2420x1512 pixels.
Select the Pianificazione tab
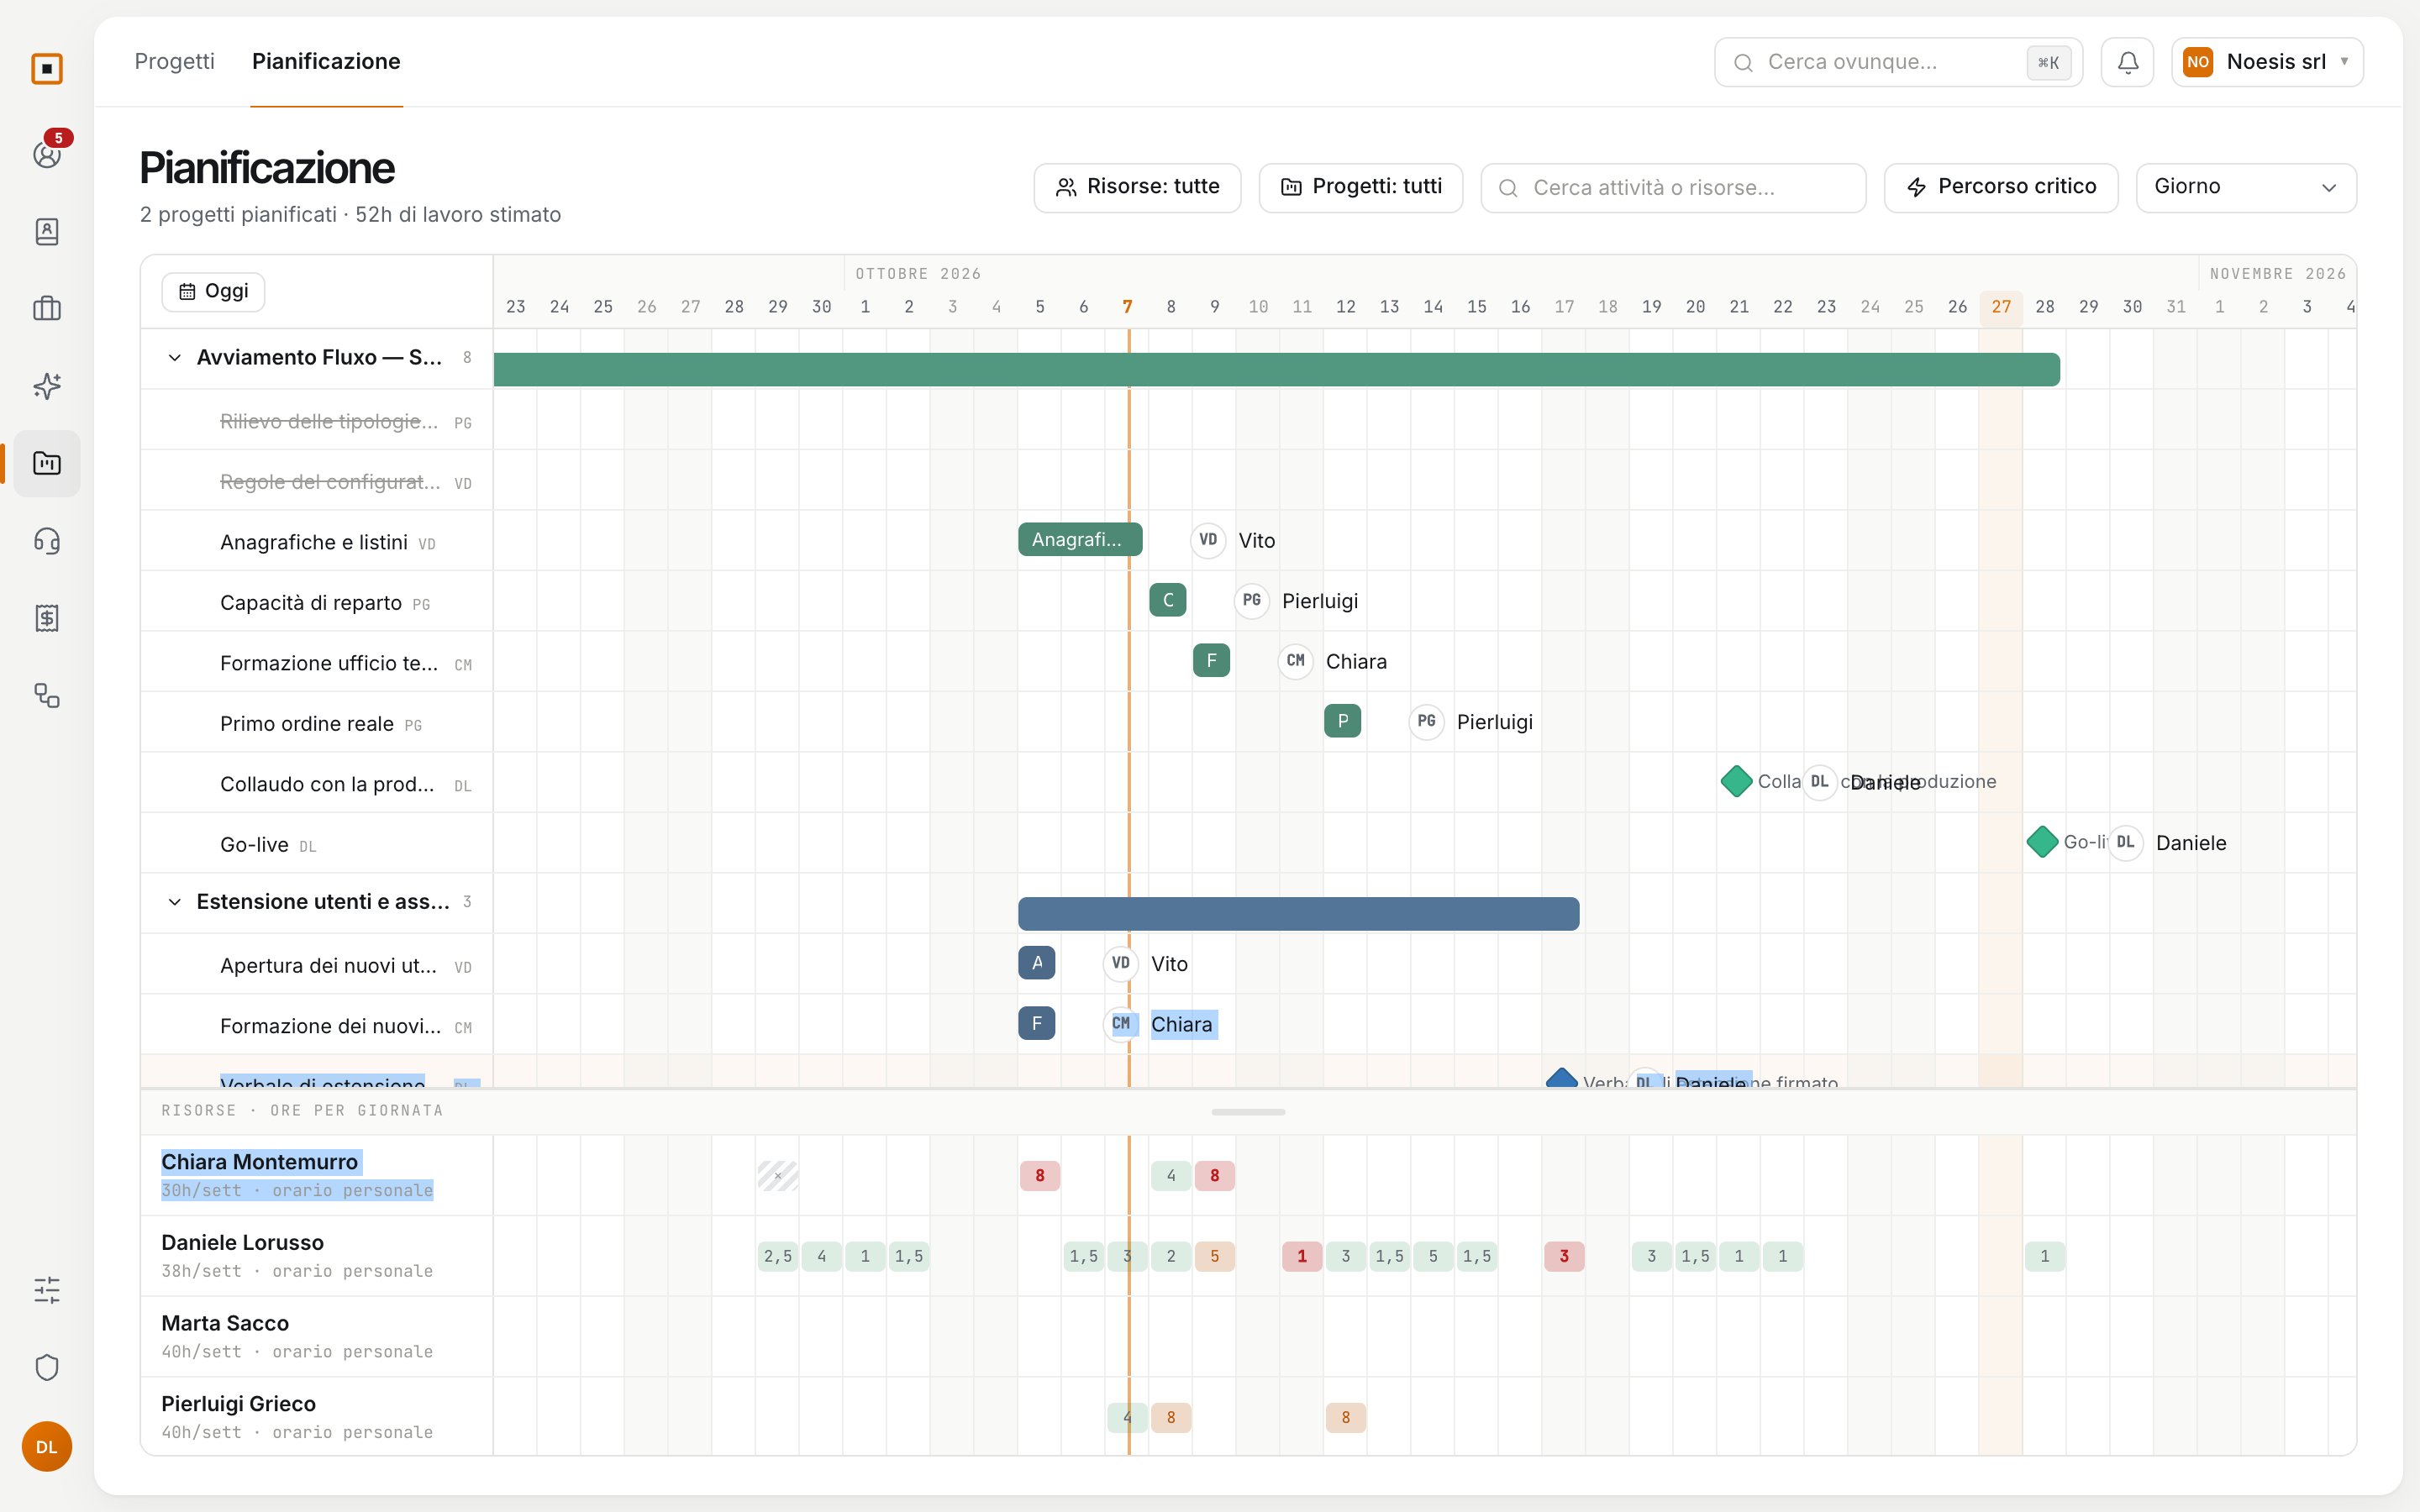coord(326,62)
